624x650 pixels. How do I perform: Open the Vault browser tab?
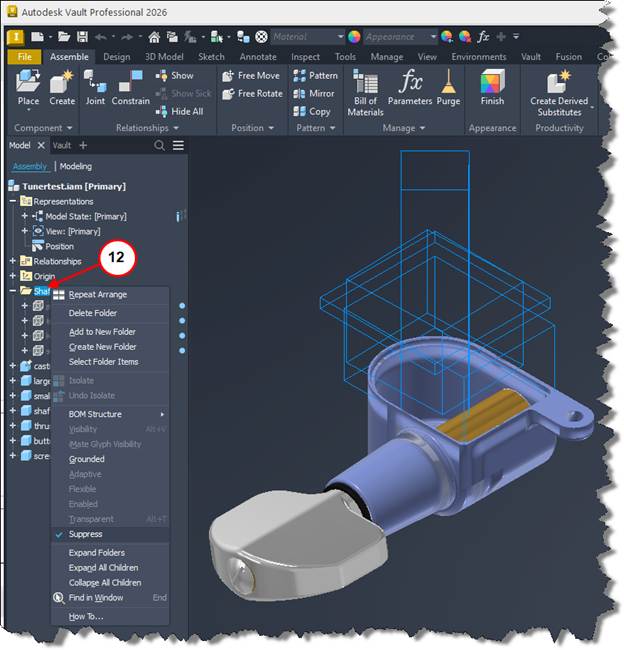62,146
